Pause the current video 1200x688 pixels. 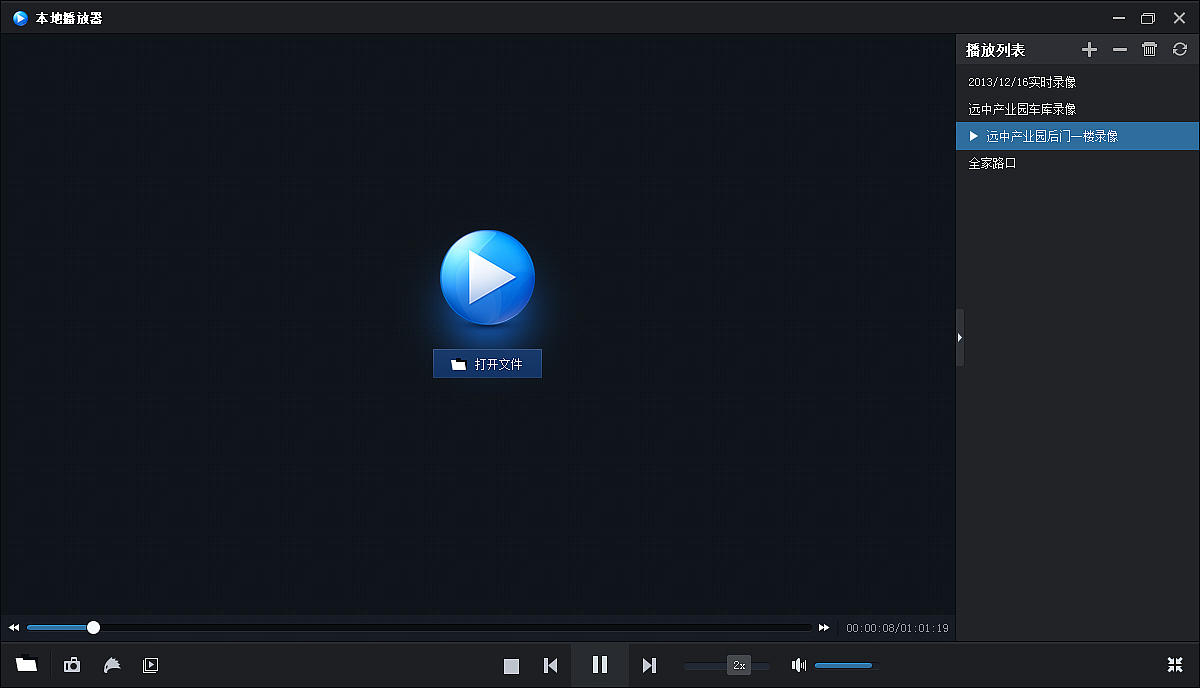600,665
